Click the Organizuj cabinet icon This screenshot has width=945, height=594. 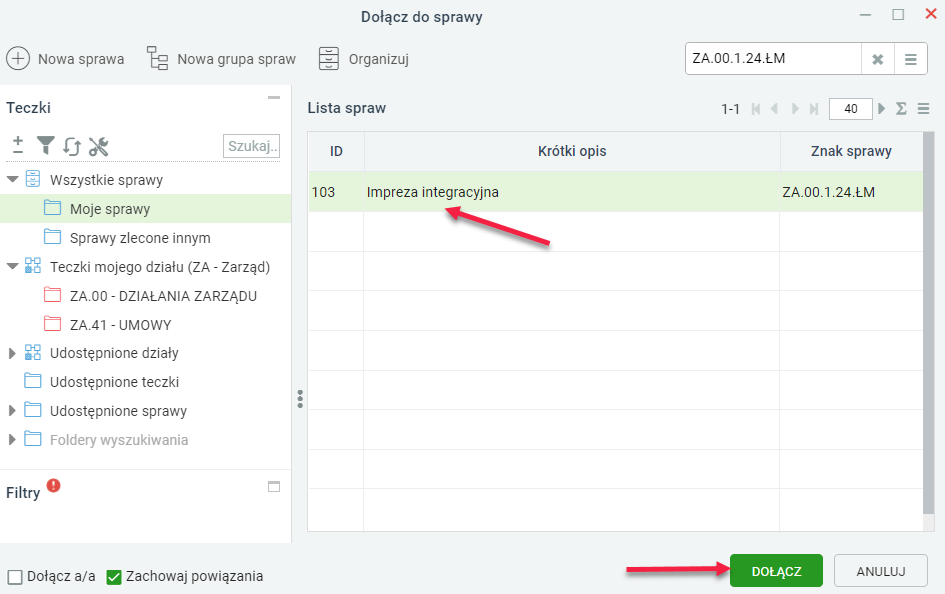328,59
